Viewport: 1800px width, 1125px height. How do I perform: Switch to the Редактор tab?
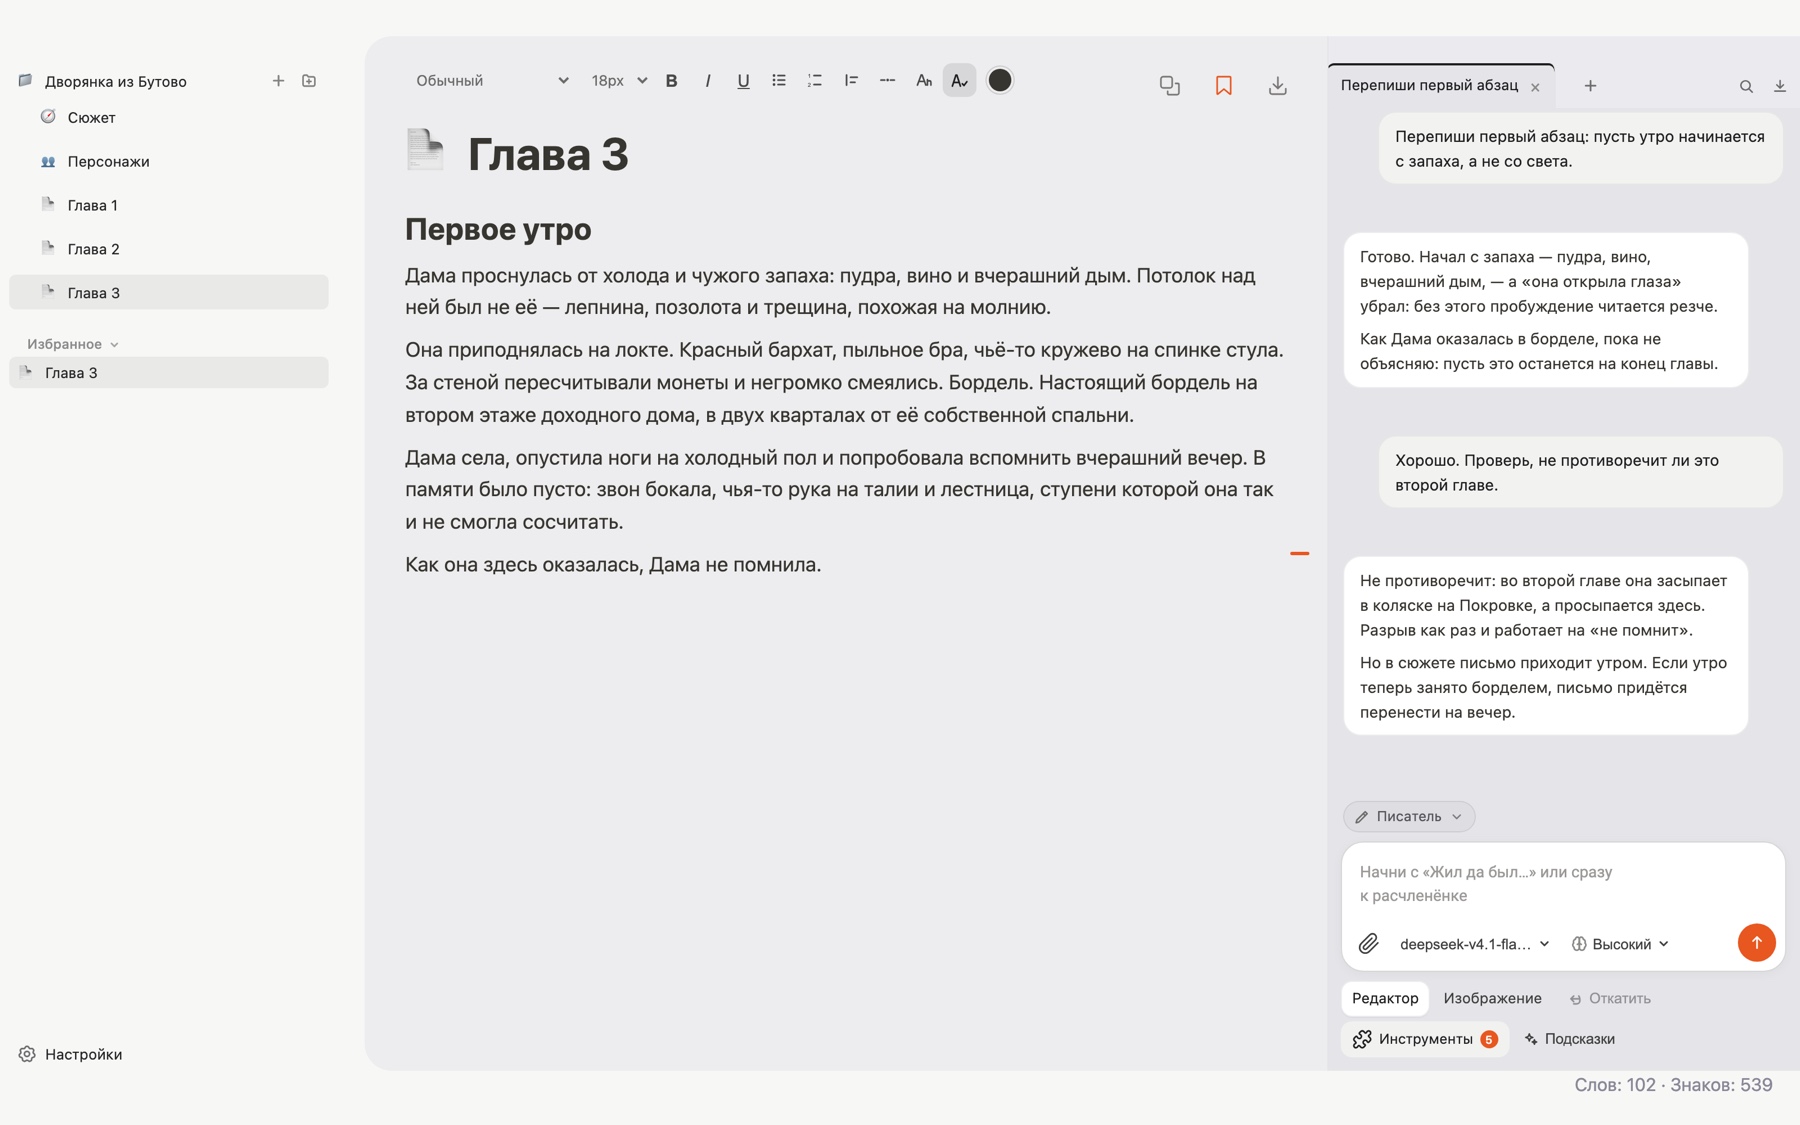pos(1385,998)
